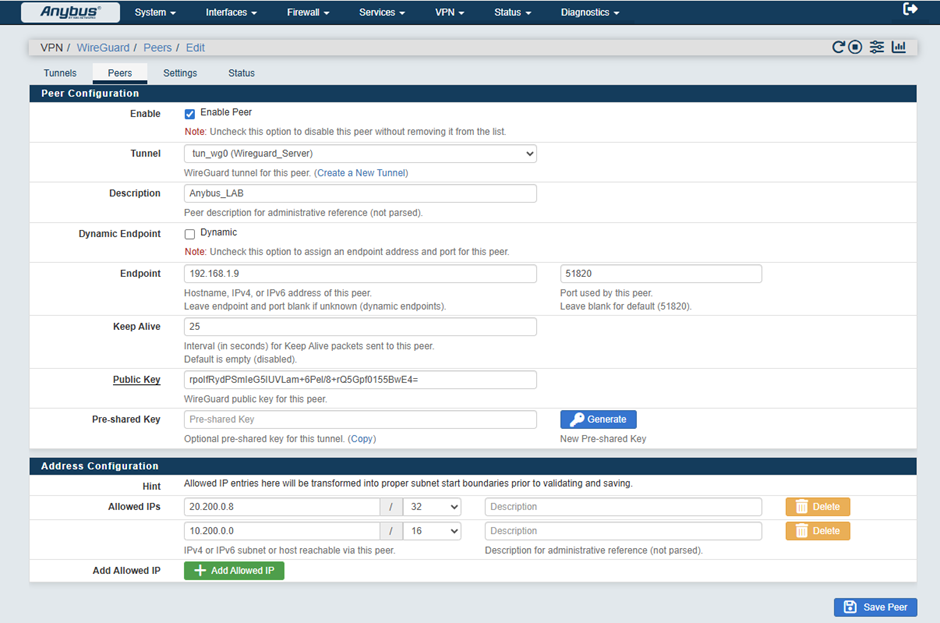Click the logout icon in top bar
Viewport: 940px width, 623px height.
point(910,10)
